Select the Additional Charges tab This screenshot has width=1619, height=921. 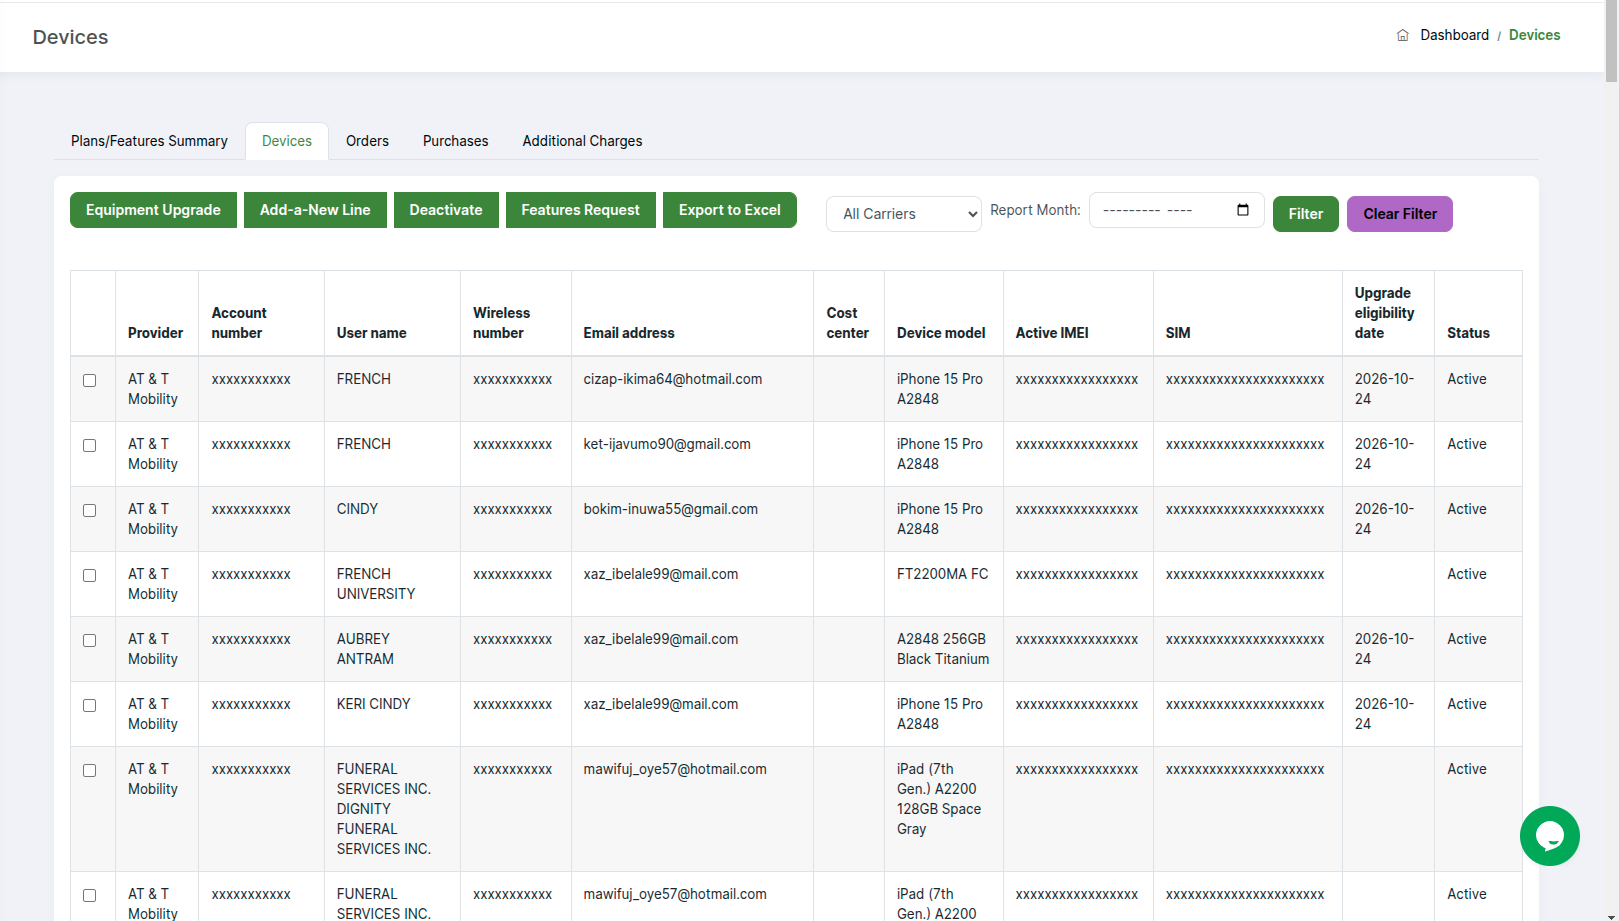581,140
